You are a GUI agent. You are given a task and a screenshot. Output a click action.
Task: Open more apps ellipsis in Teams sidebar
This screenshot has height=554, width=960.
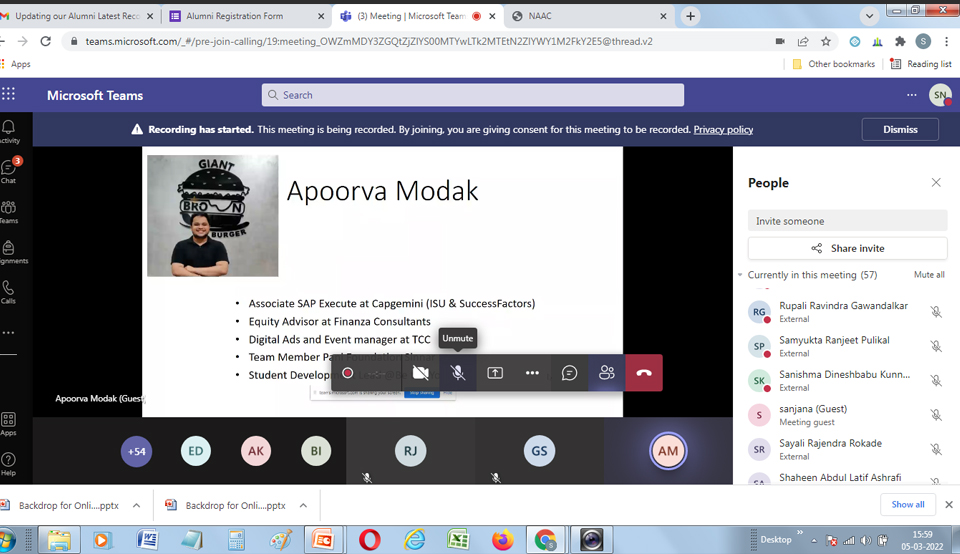tap(8, 332)
